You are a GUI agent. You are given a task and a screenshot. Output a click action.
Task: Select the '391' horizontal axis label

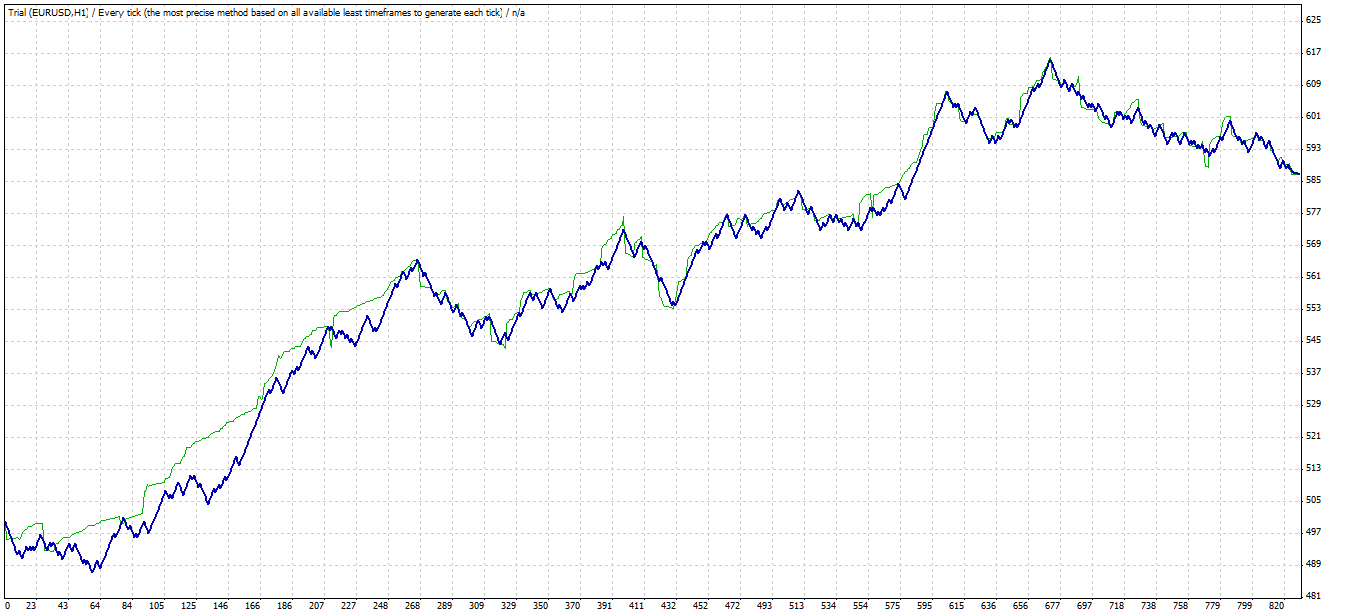click(x=604, y=606)
